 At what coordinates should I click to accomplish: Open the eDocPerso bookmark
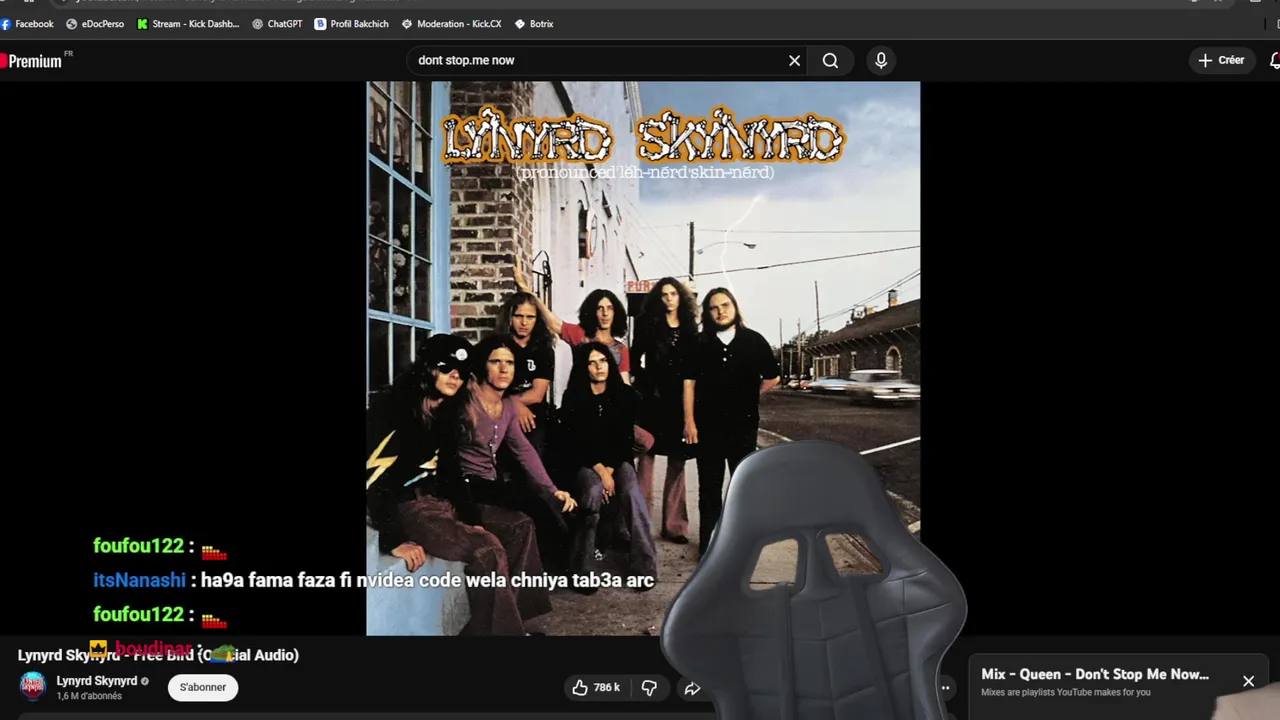(95, 24)
